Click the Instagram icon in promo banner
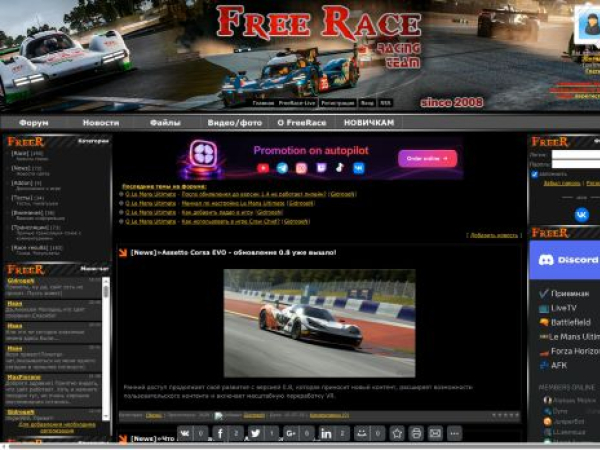 click(301, 168)
